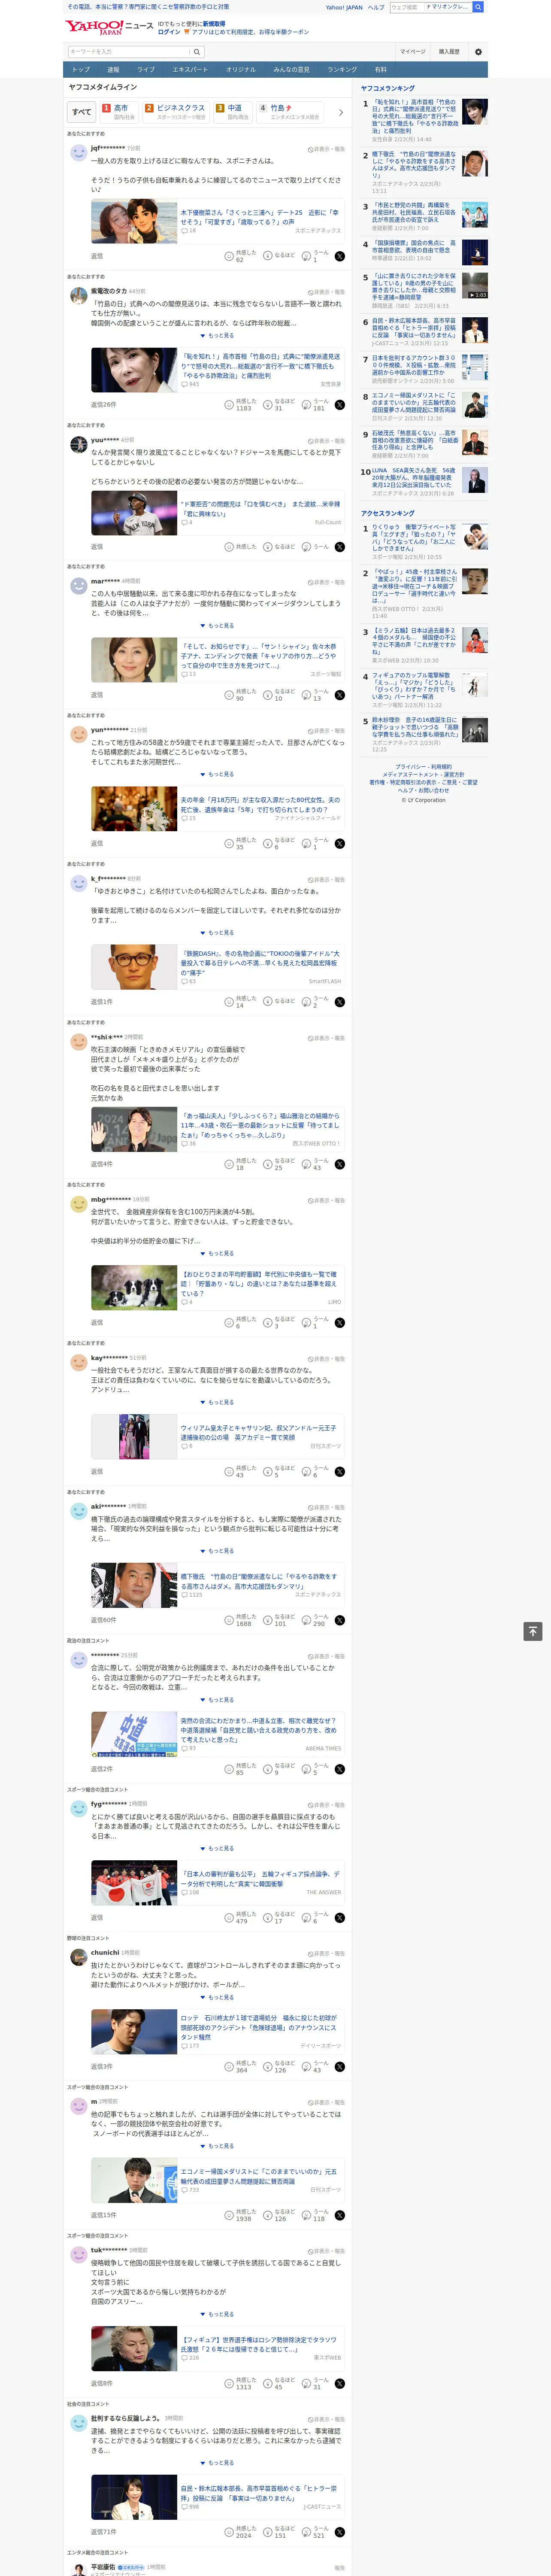Click X share icon on yun's comment

340,844
